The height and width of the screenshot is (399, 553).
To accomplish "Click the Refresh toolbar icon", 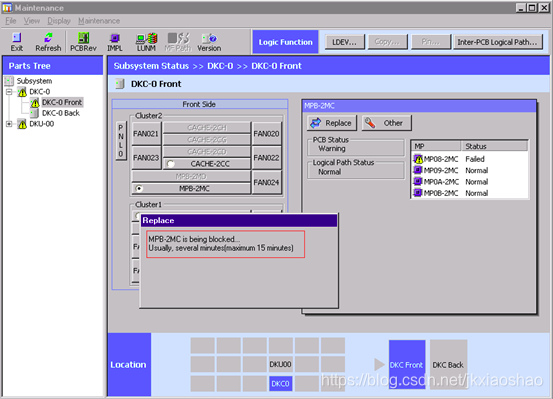I will (48, 42).
